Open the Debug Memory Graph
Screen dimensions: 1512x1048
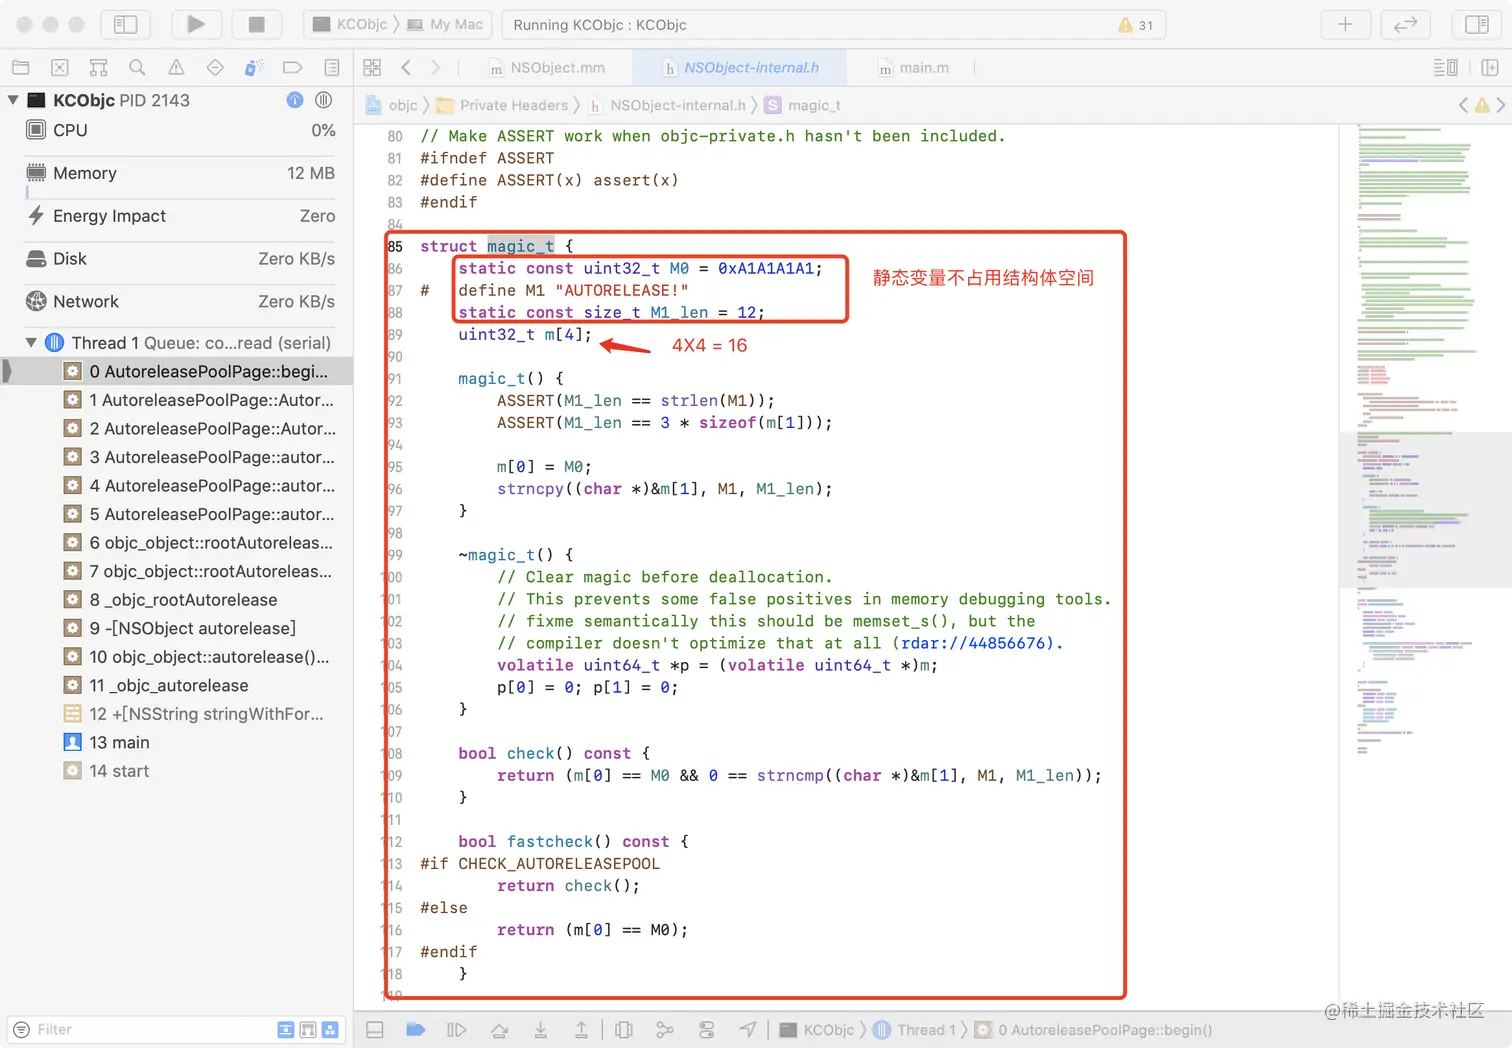pos(665,1030)
